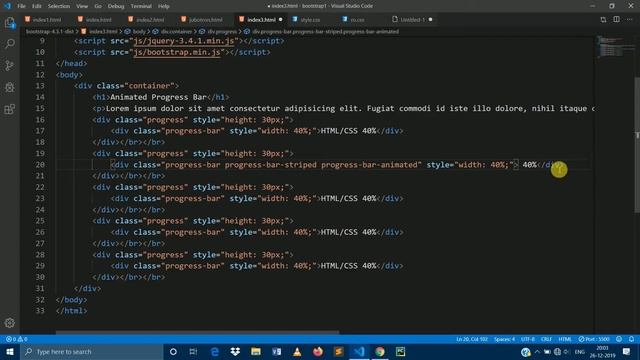Switch to the jubotron.html tab
This screenshot has width=640, height=360.
coord(205,20)
